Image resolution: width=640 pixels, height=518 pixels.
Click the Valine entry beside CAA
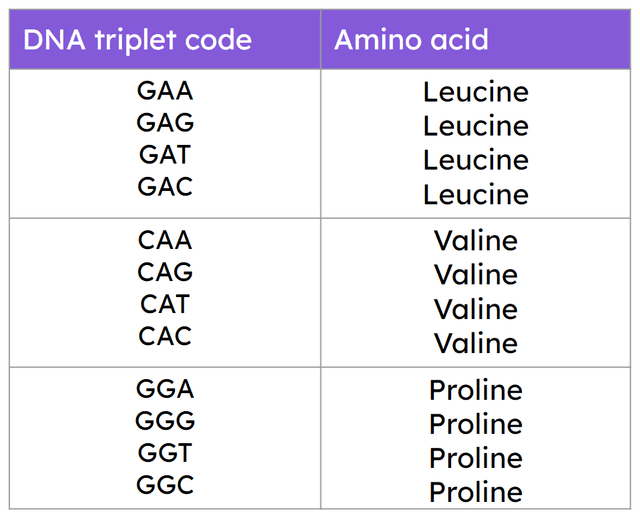tap(475, 241)
